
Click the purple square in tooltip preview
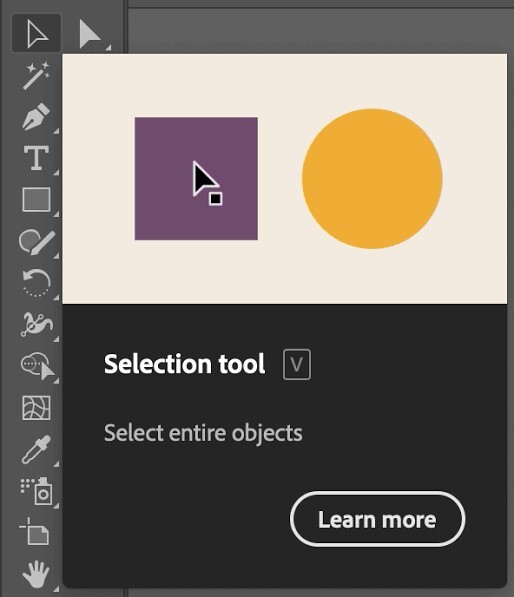[196, 179]
